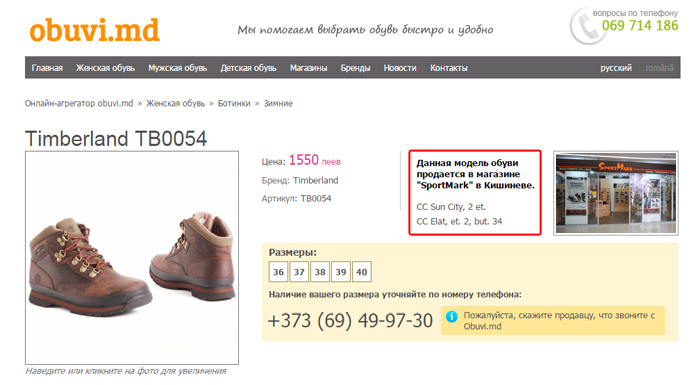700x385 pixels.
Task: Click the phone handset icon
Action: pyautogui.click(x=587, y=27)
